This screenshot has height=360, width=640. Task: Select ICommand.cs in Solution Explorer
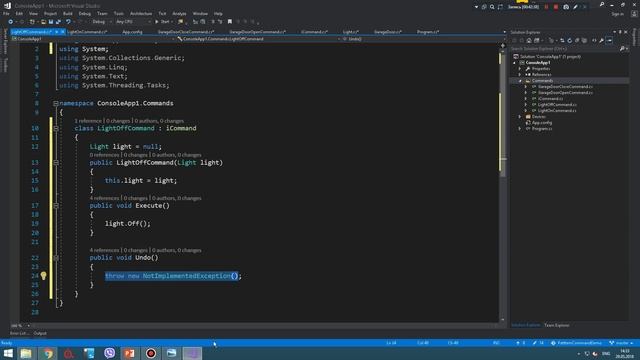pos(550,99)
